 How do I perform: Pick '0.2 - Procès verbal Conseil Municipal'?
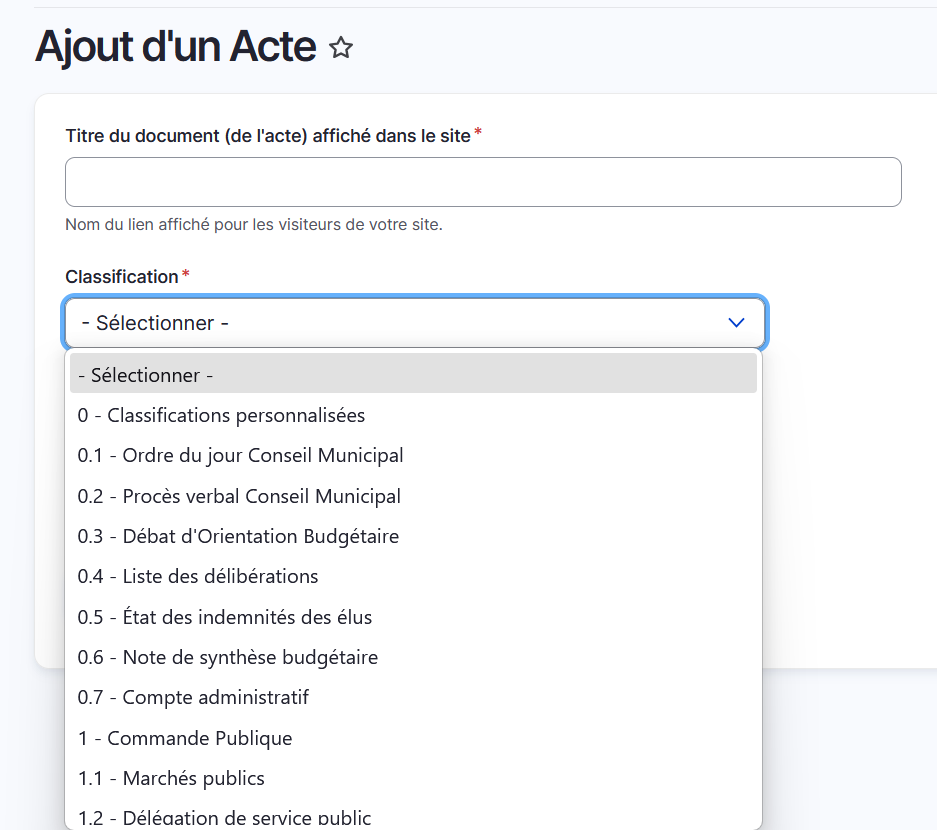[x=240, y=496]
